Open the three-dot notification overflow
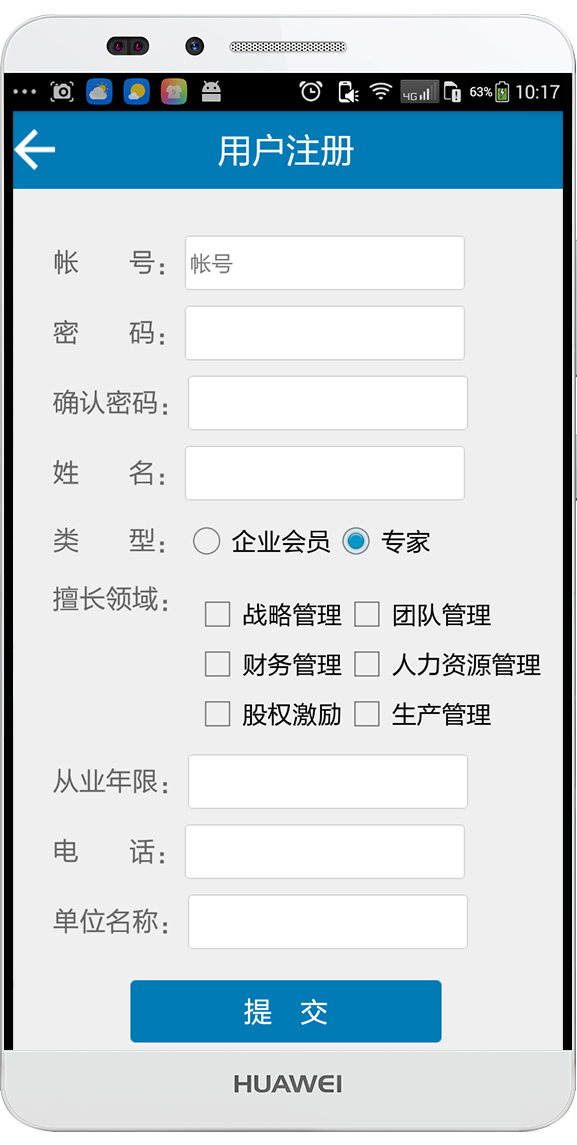Screen dimensions: 577x1145 click(25, 92)
